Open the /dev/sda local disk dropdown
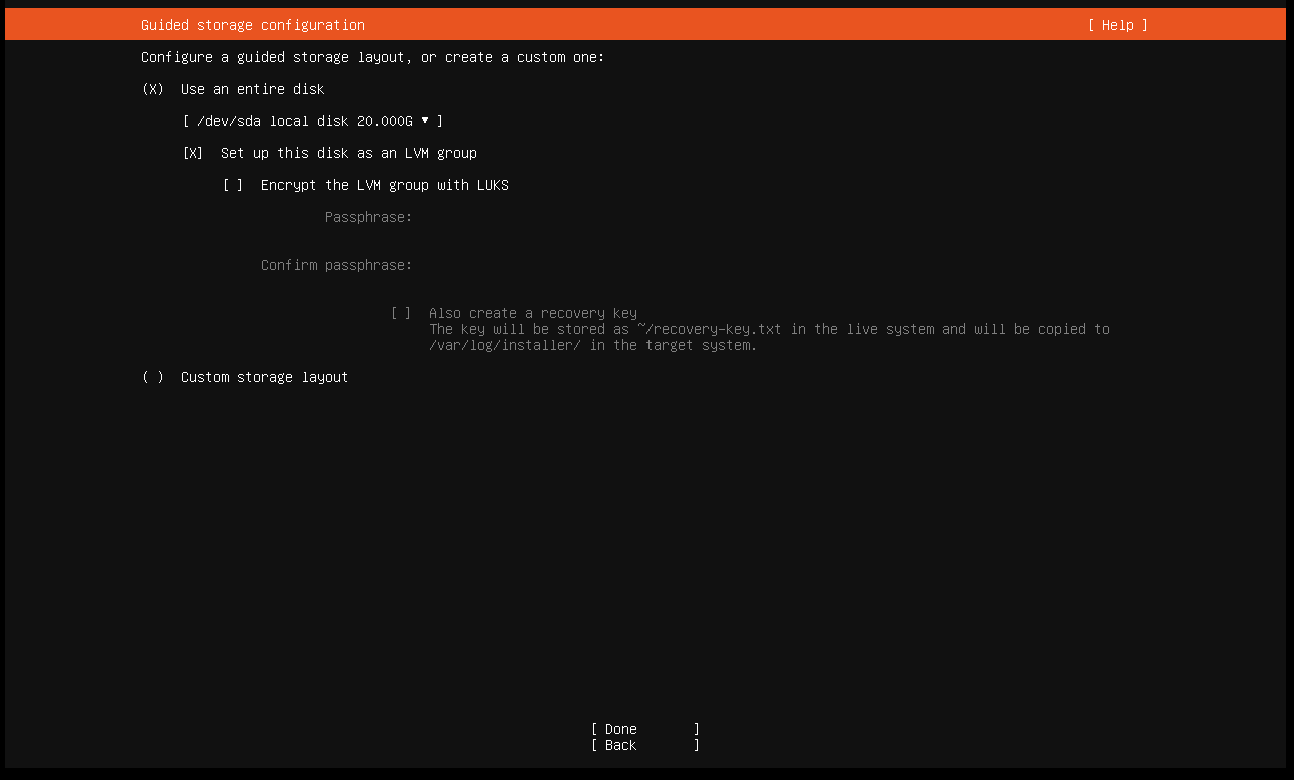Screen dimensions: 1294x780 [x=313, y=121]
